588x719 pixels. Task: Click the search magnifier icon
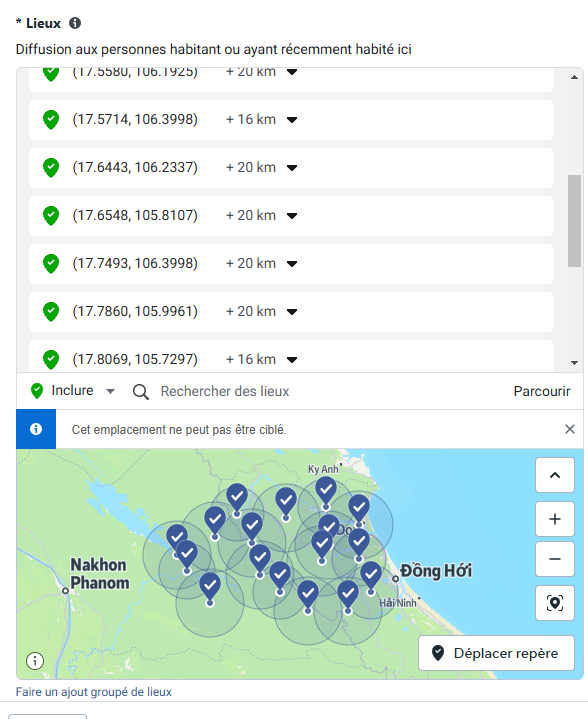[140, 392]
